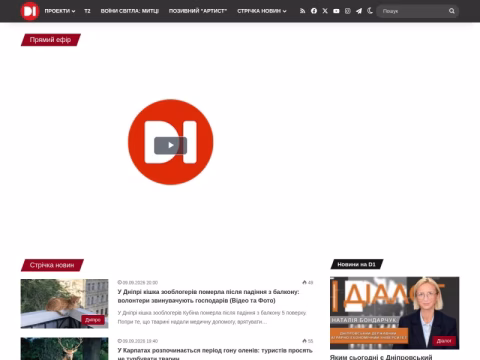Open article about кішка зооблогерів headline
Viewport: 480px width, 360px height.
tap(208, 296)
